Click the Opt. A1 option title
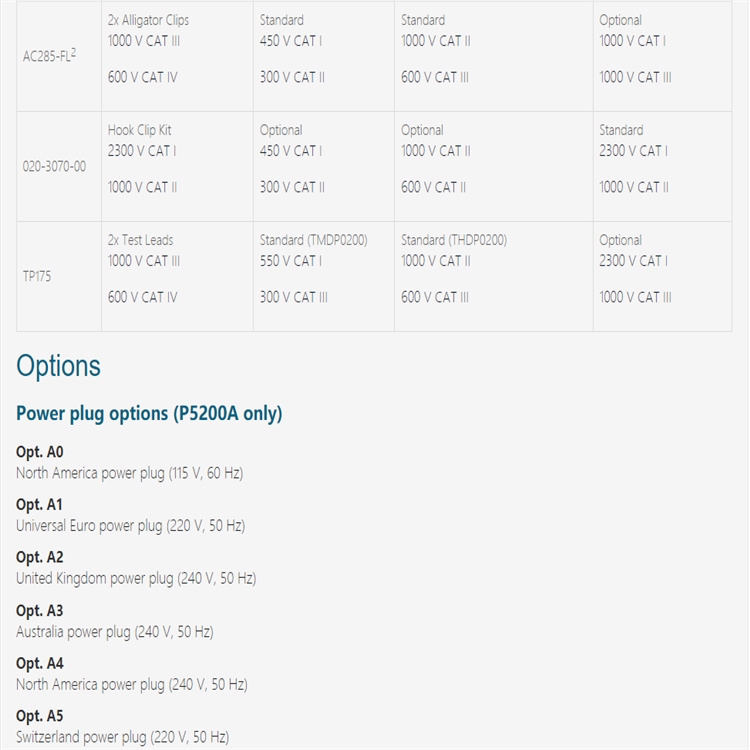Image resolution: width=750 pixels, height=750 pixels. (x=39, y=505)
